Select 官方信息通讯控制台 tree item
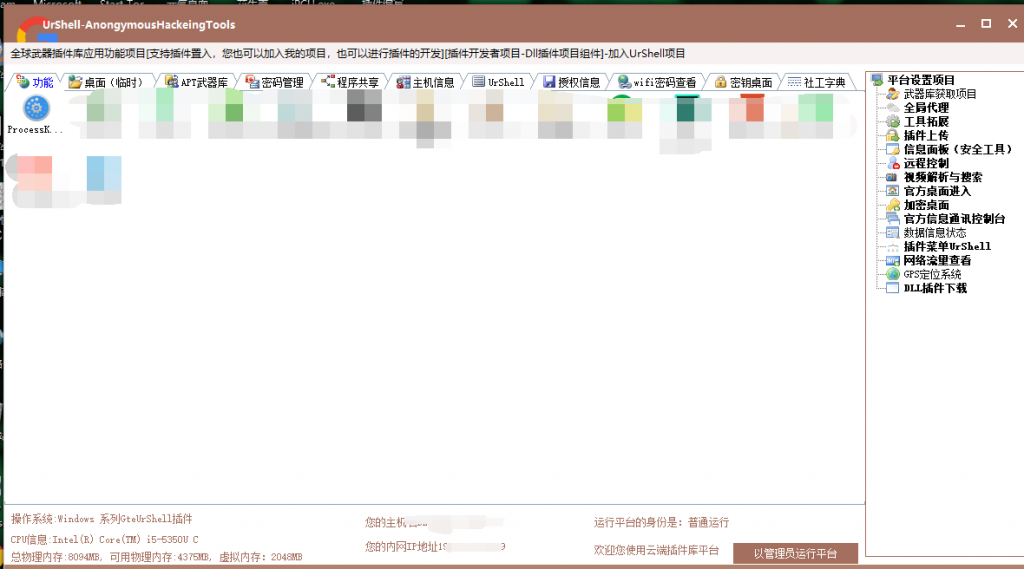Image resolution: width=1024 pixels, height=569 pixels. point(953,219)
